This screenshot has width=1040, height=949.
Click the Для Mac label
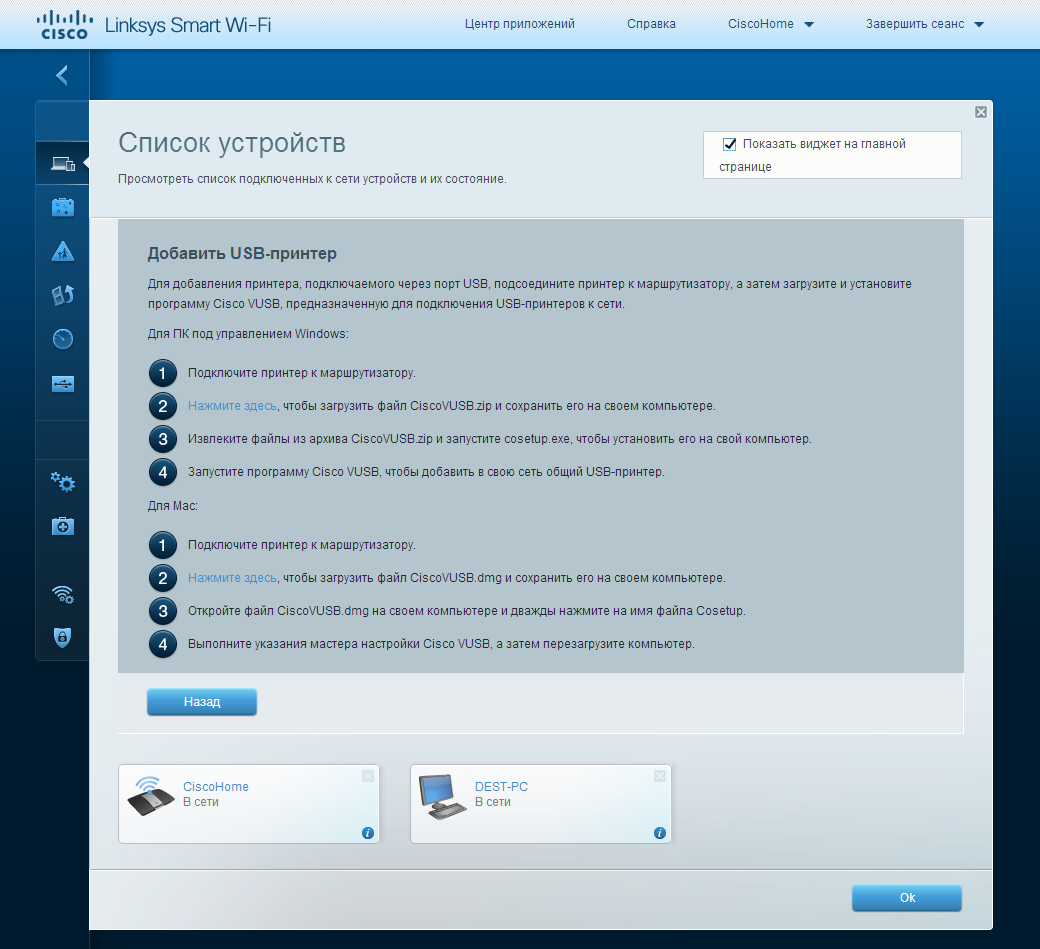click(x=172, y=505)
